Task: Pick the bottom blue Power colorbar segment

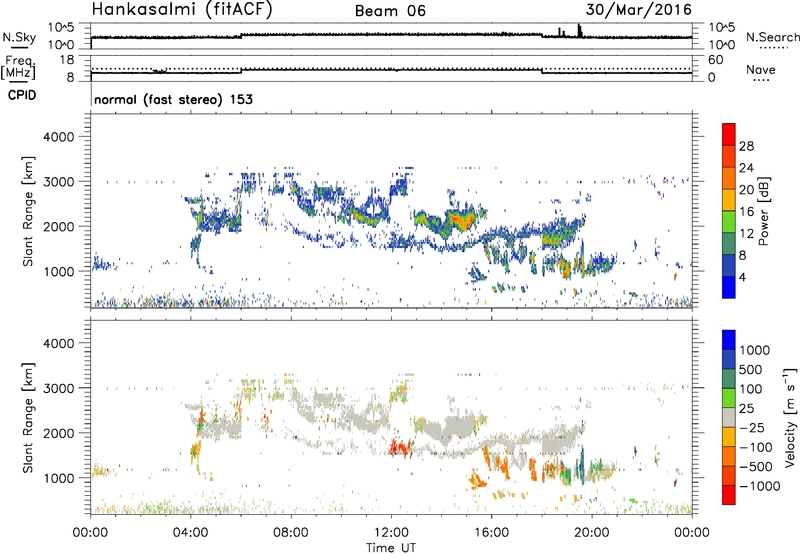Action: point(729,287)
